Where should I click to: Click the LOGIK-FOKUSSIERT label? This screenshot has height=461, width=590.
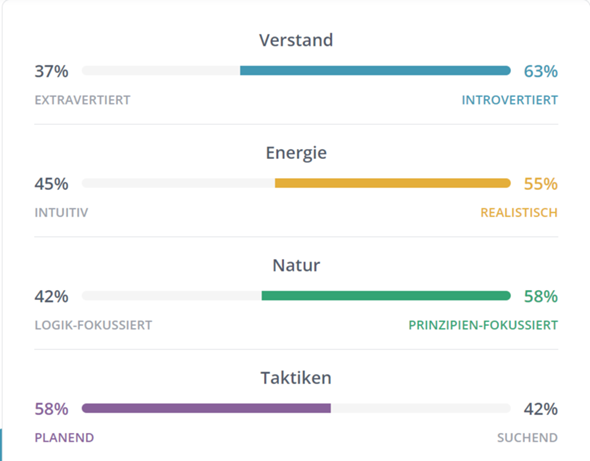tap(93, 325)
